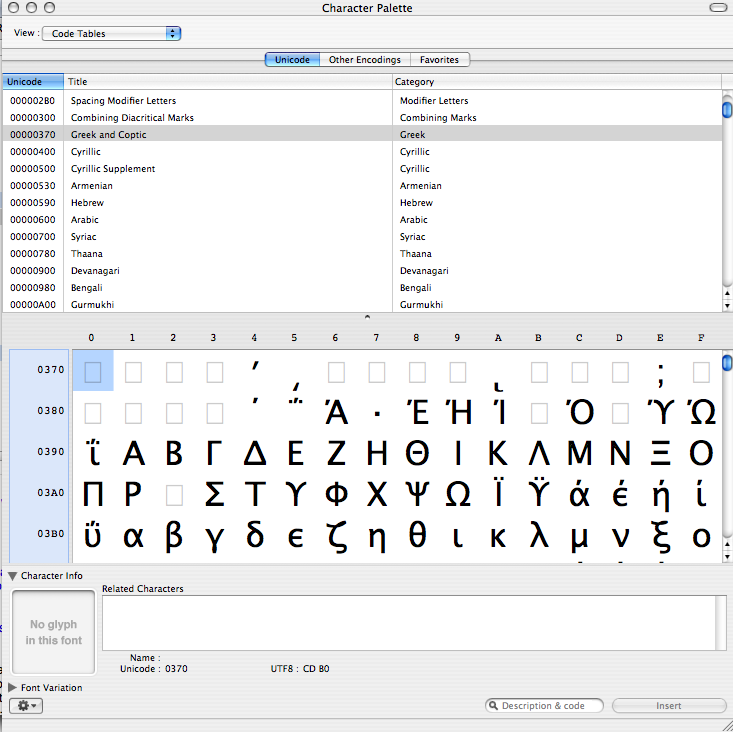Select the Greek and Coptic row
This screenshot has width=733, height=732.
tap(362, 135)
